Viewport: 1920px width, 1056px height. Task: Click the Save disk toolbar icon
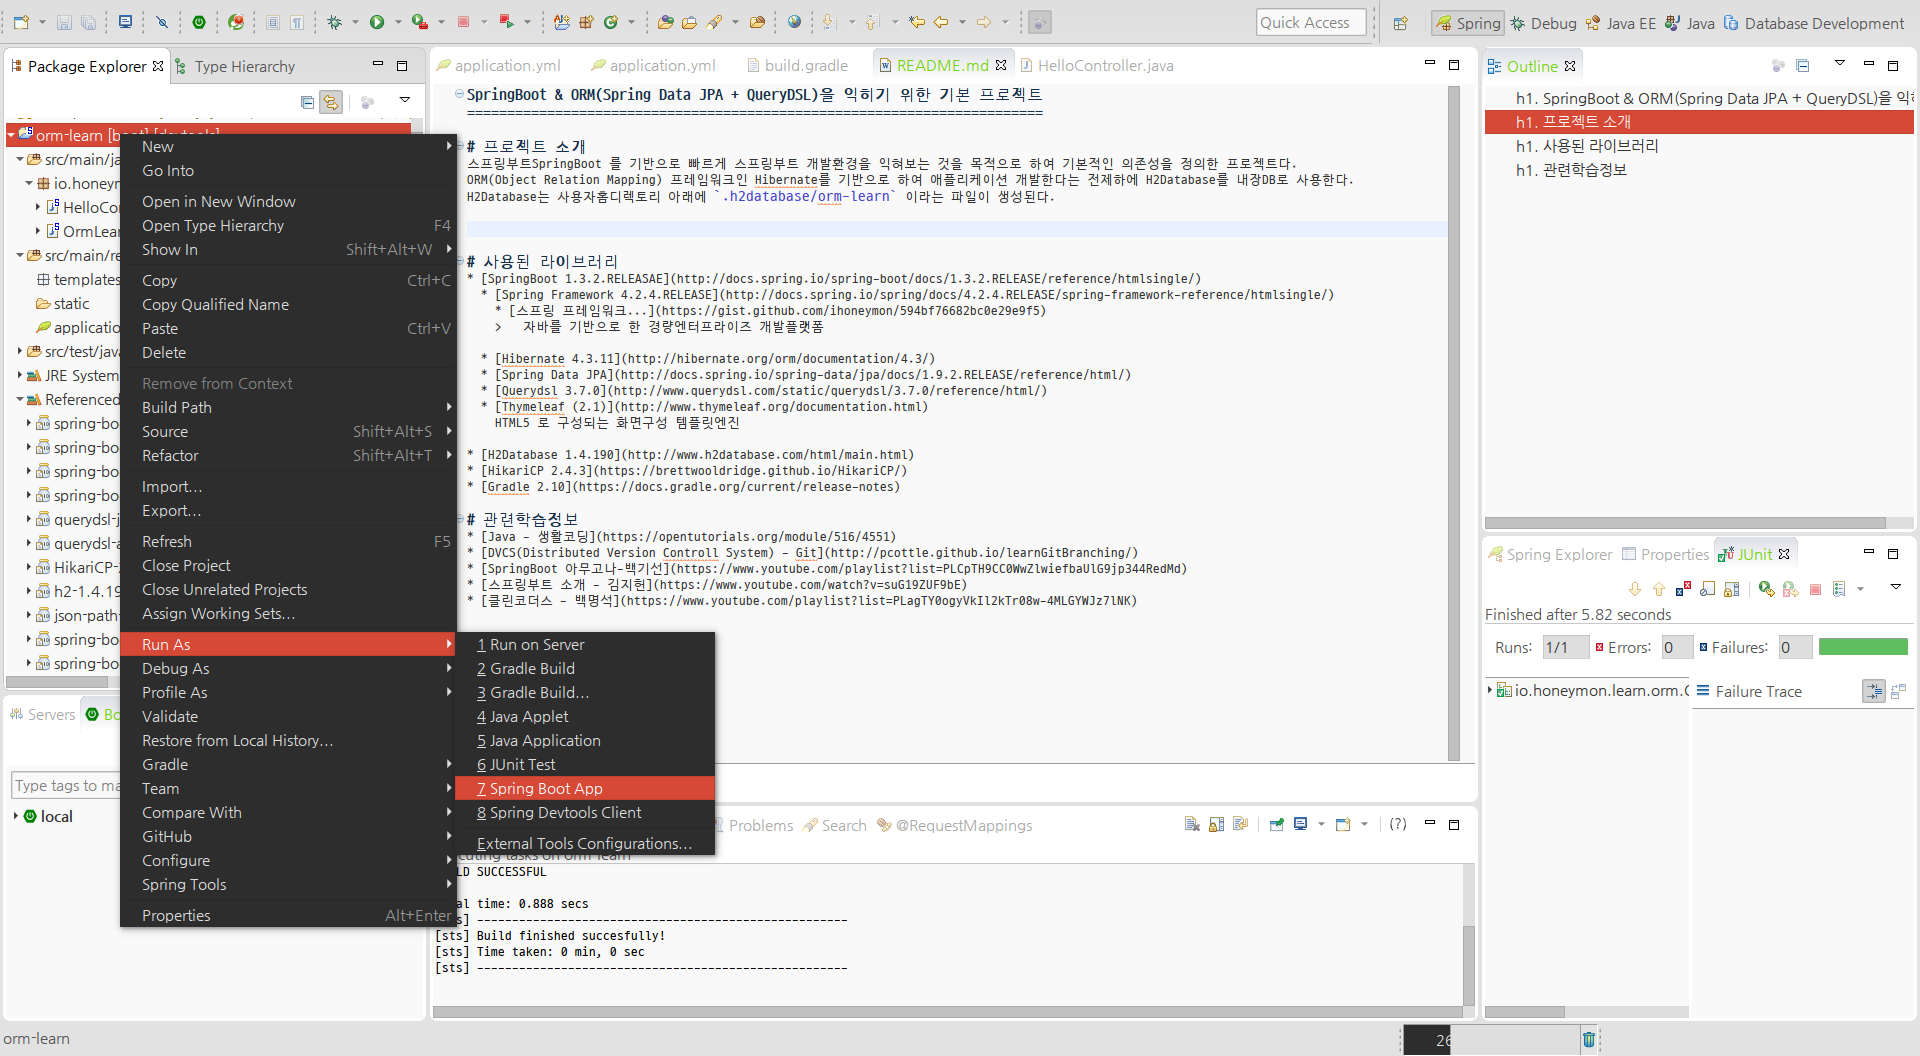click(x=64, y=22)
